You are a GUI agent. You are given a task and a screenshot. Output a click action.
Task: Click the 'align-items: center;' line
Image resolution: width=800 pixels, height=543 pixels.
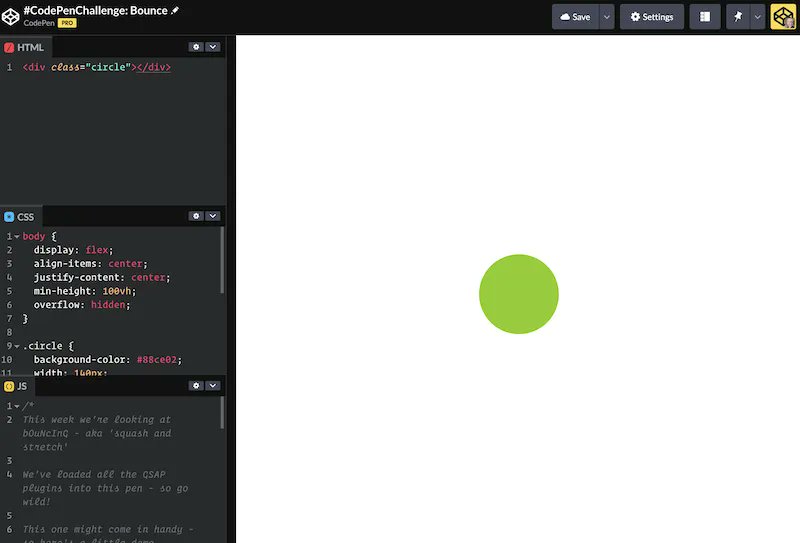[90, 264]
